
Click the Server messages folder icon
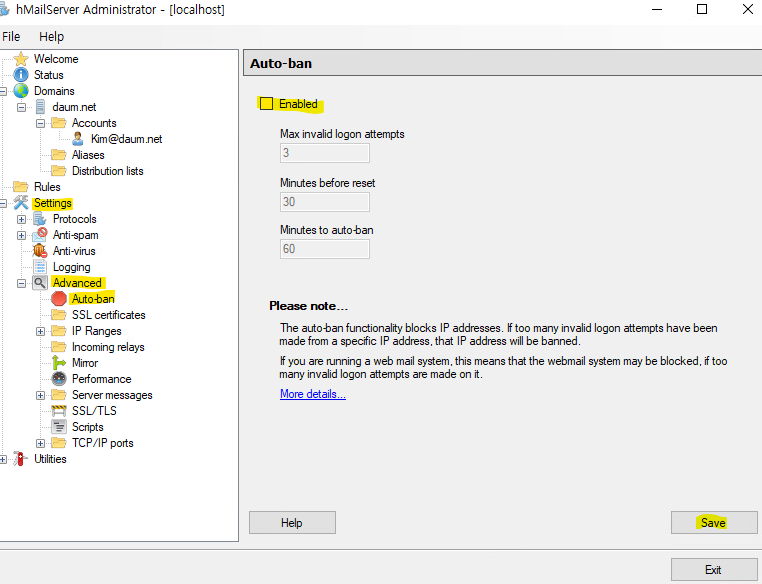[x=59, y=395]
